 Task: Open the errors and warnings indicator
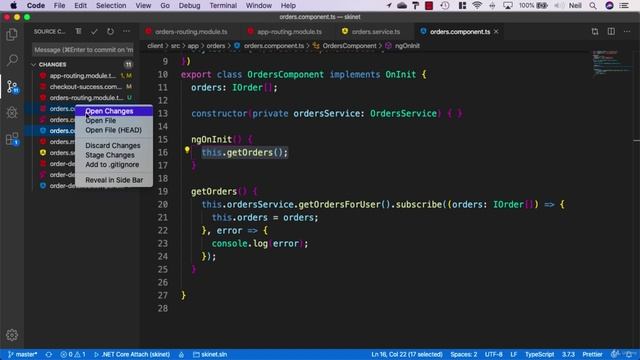click(x=73, y=354)
